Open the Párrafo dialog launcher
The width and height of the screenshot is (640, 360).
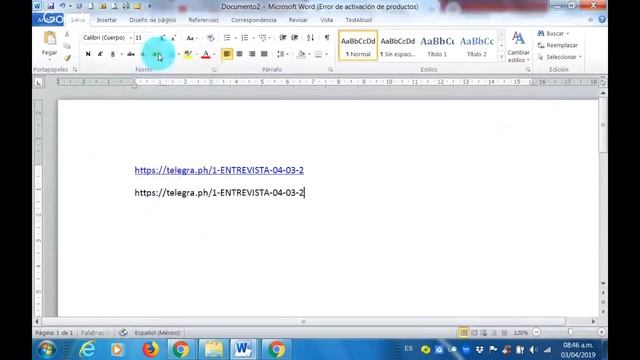click(x=330, y=70)
